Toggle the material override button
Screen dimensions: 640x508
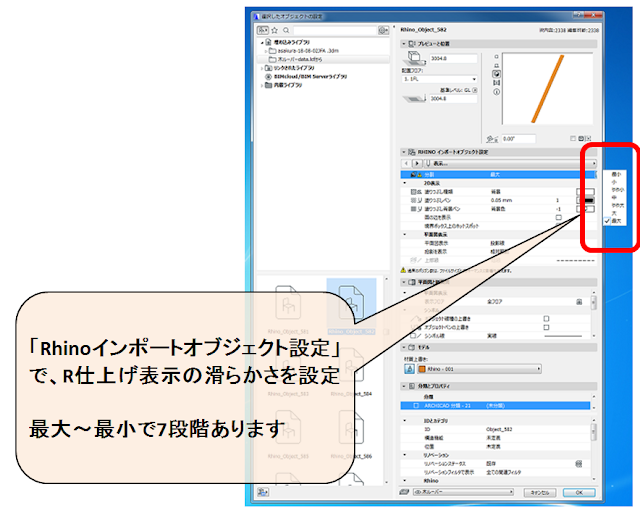409,369
